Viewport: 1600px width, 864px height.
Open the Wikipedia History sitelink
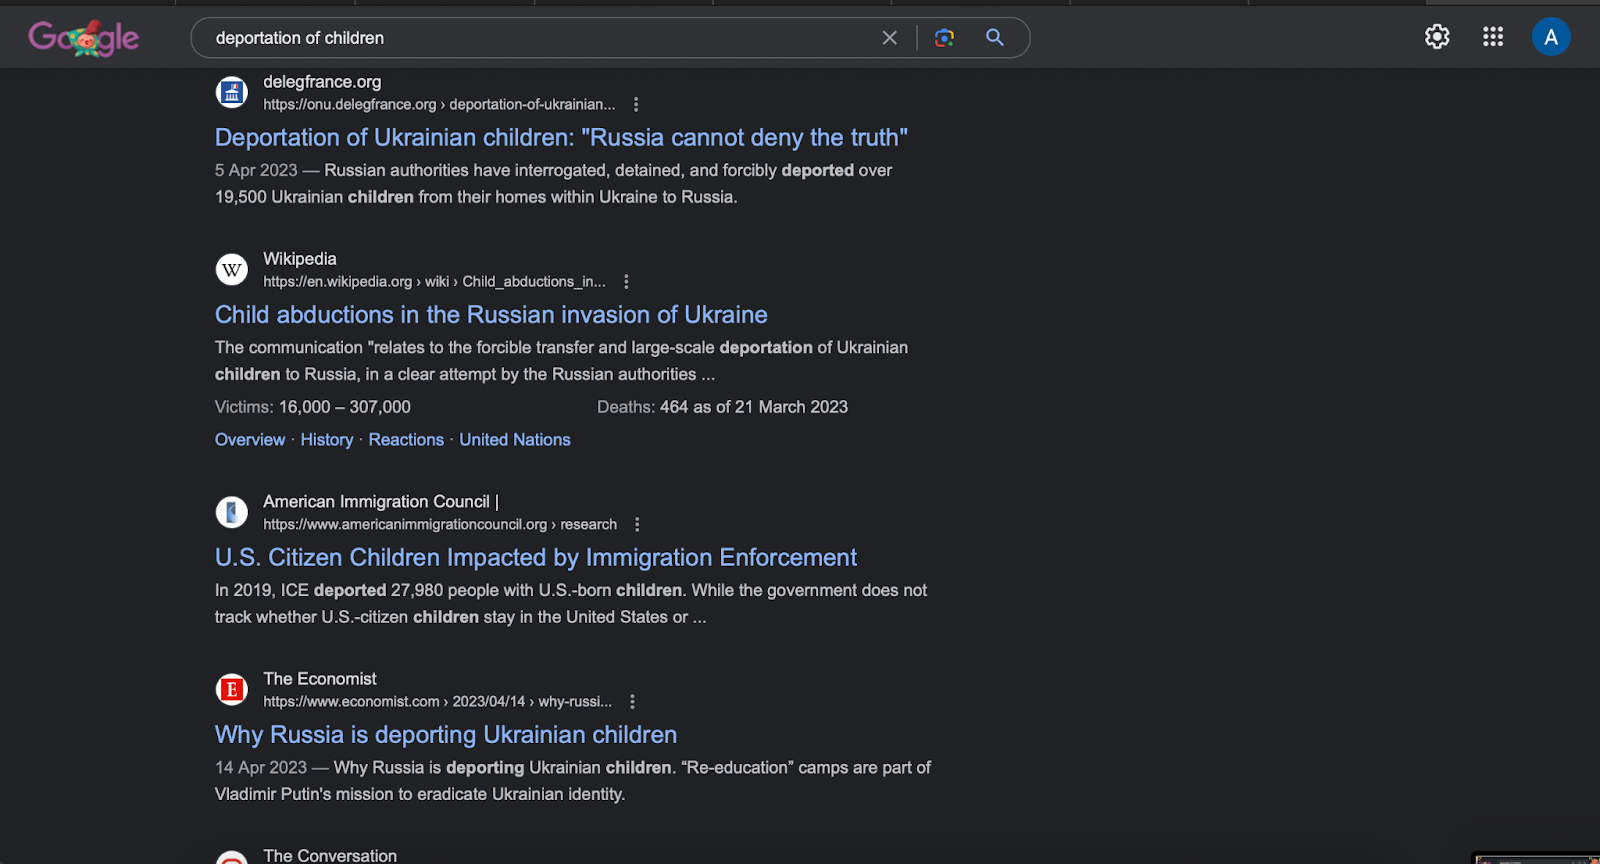(327, 440)
